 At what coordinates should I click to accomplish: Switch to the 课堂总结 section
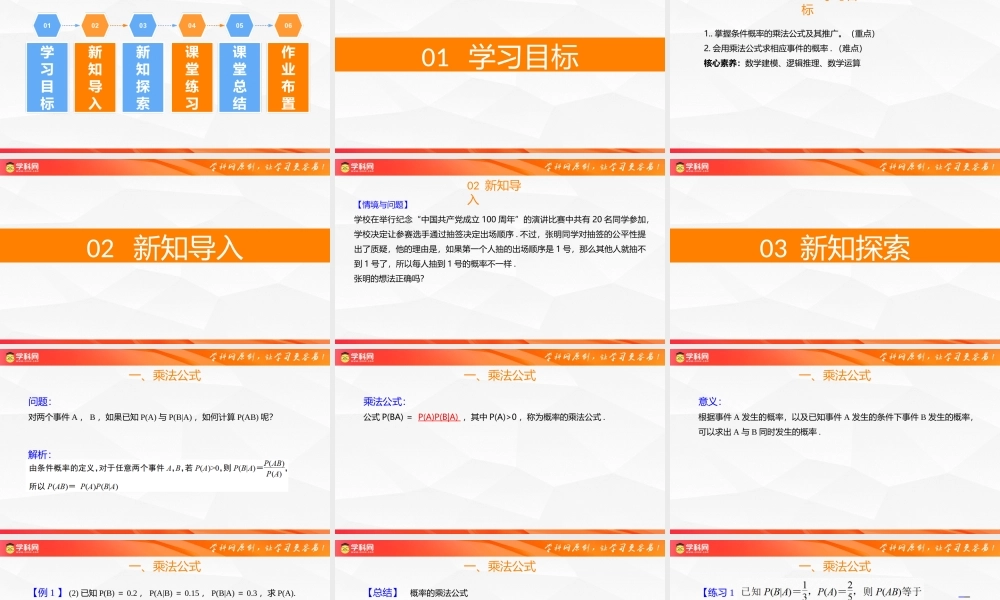pyautogui.click(x=238, y=78)
